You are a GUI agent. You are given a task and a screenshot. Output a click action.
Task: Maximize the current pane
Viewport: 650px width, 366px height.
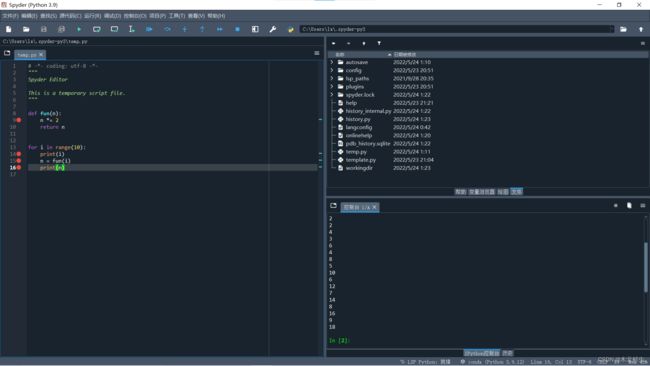pos(255,29)
